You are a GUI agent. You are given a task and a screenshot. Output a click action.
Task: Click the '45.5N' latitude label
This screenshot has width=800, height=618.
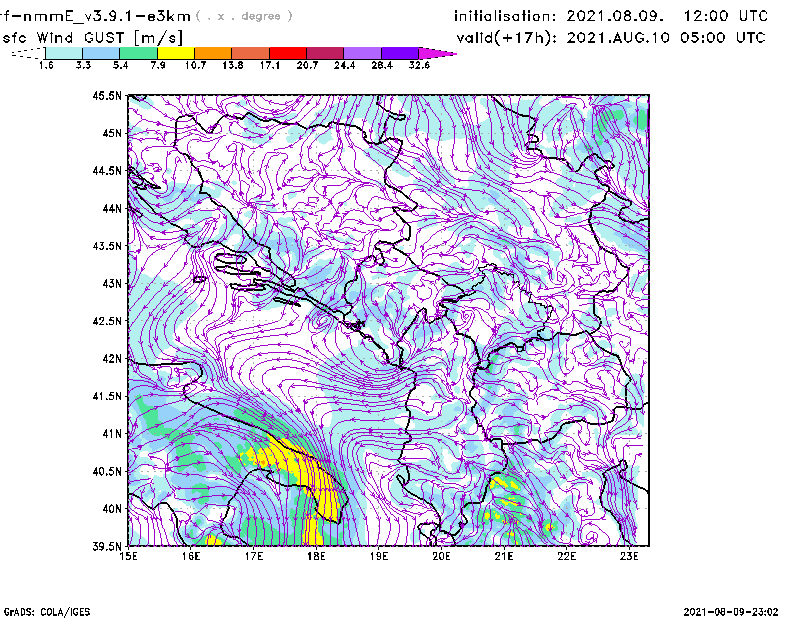108,96
